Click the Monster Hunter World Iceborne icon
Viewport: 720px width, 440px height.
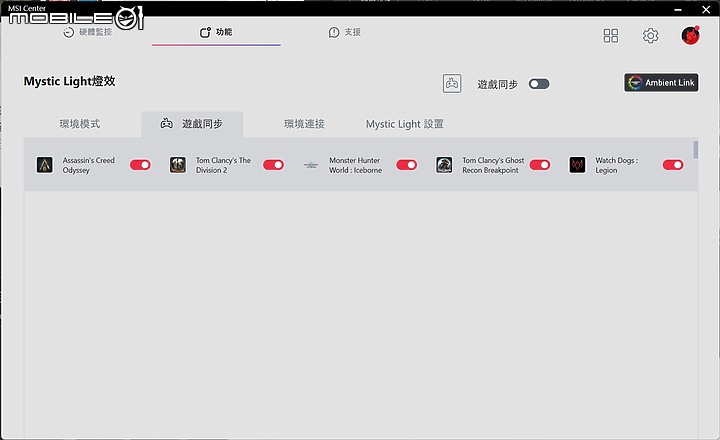coord(311,165)
